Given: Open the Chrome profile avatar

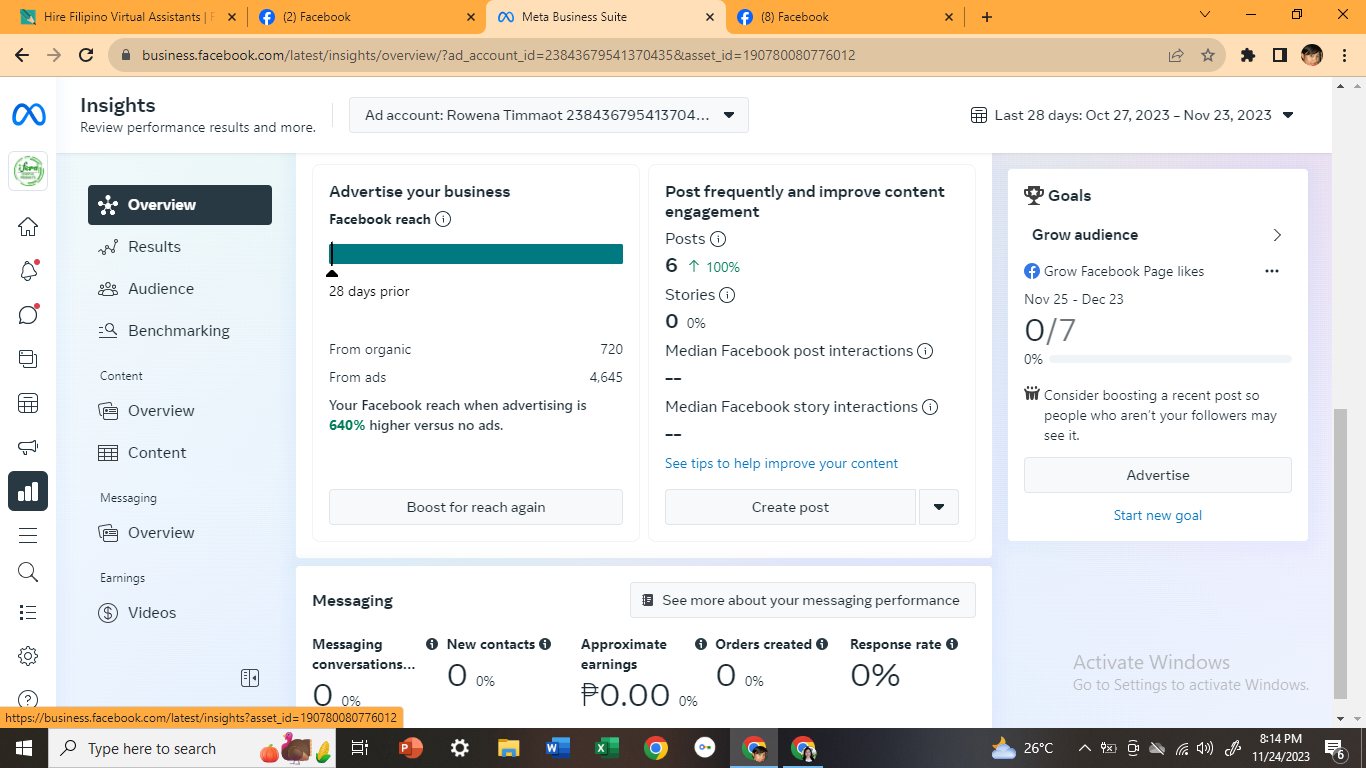Looking at the screenshot, I should click(x=1312, y=55).
